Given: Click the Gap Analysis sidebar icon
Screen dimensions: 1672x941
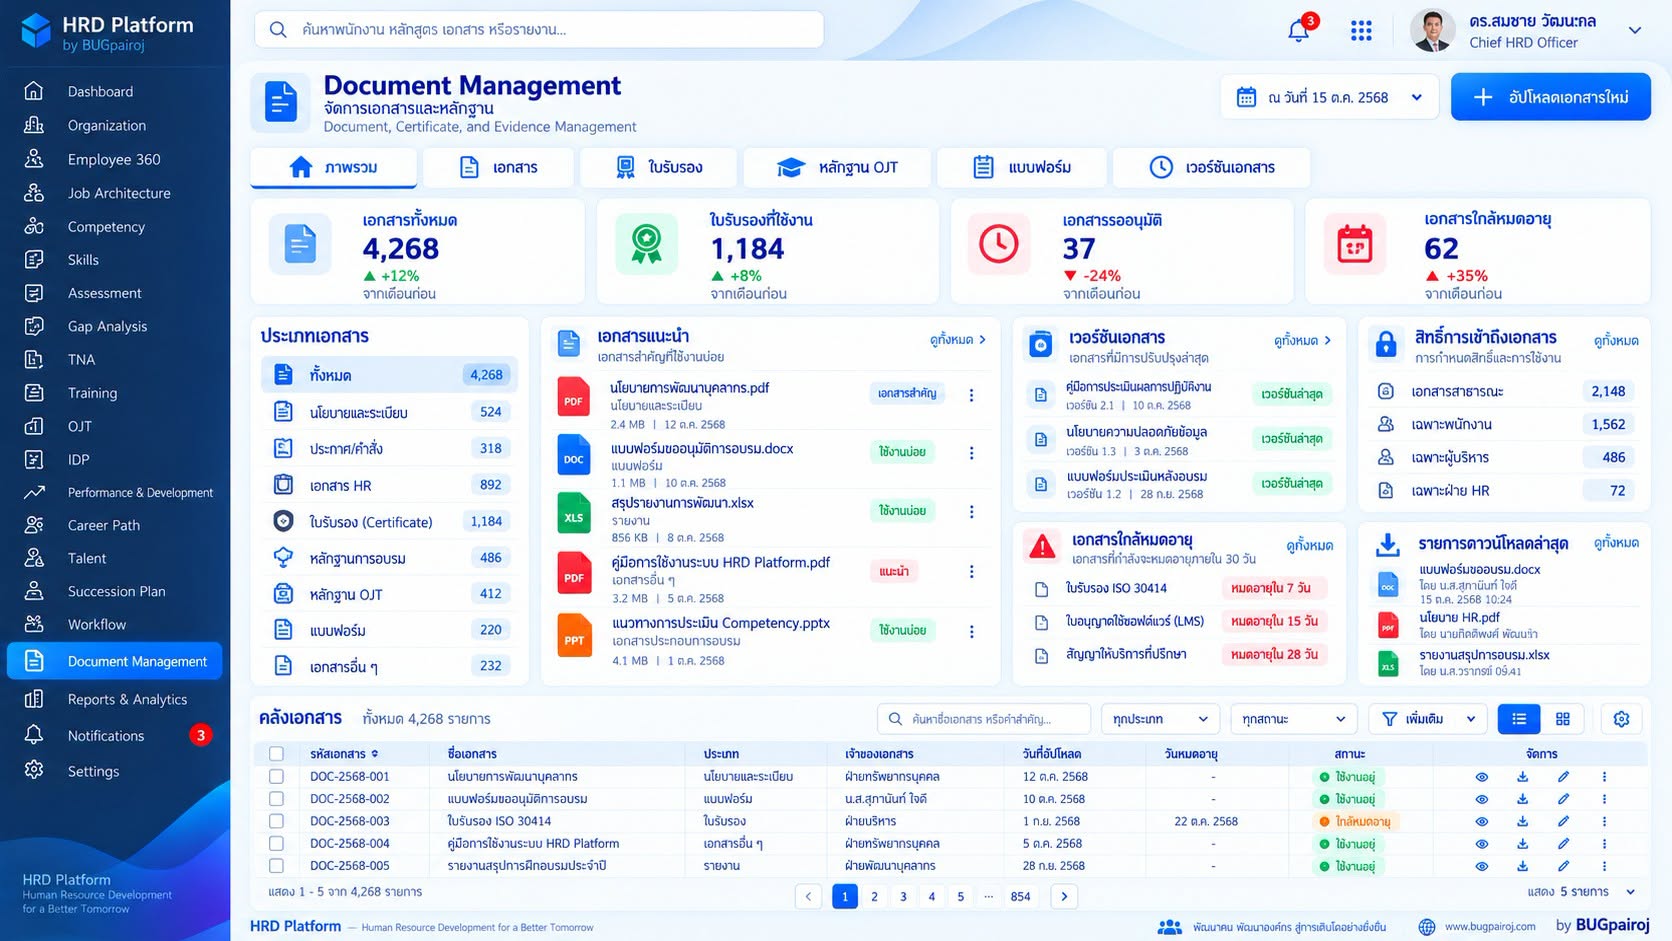Looking at the screenshot, I should click(34, 326).
